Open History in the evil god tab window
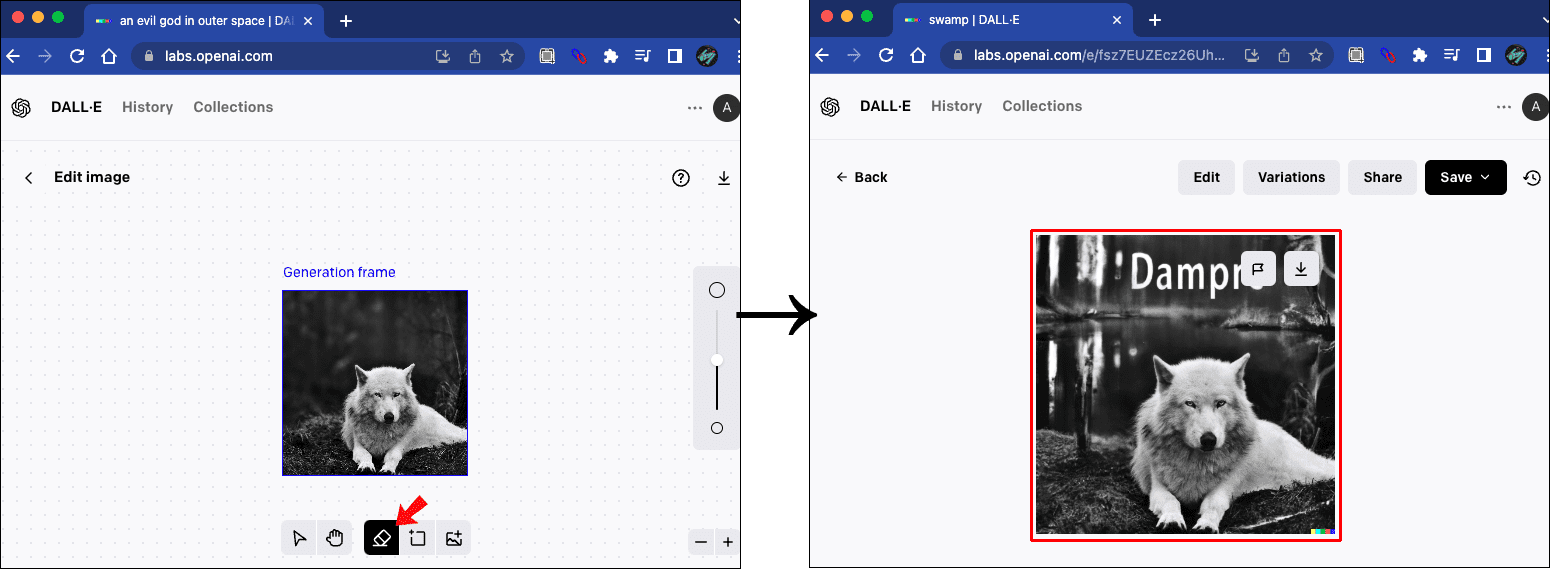Image resolution: width=1550 pixels, height=569 pixels. (148, 107)
